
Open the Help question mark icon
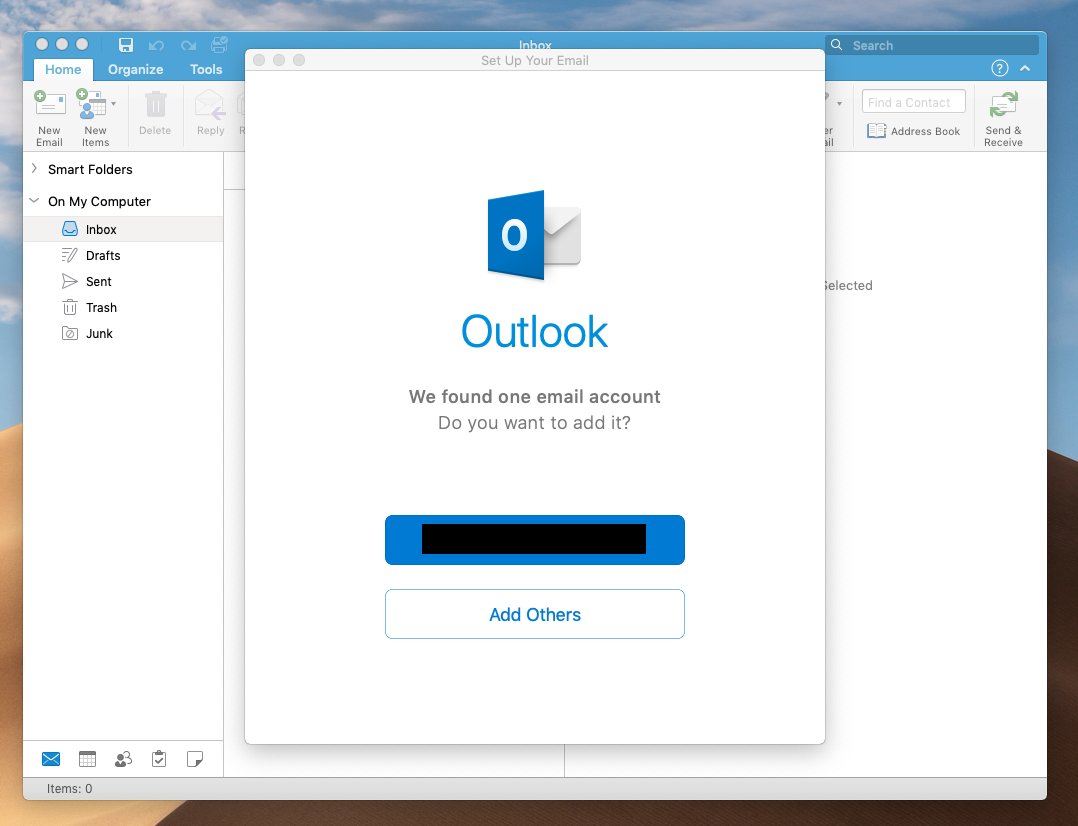1000,68
